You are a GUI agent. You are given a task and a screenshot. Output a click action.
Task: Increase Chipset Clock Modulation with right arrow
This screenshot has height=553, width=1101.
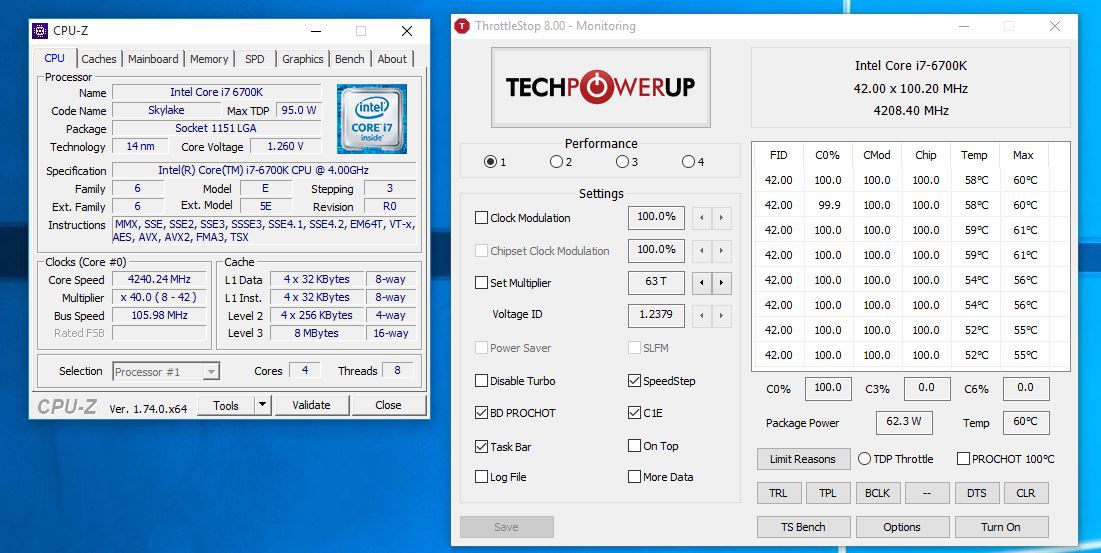722,251
